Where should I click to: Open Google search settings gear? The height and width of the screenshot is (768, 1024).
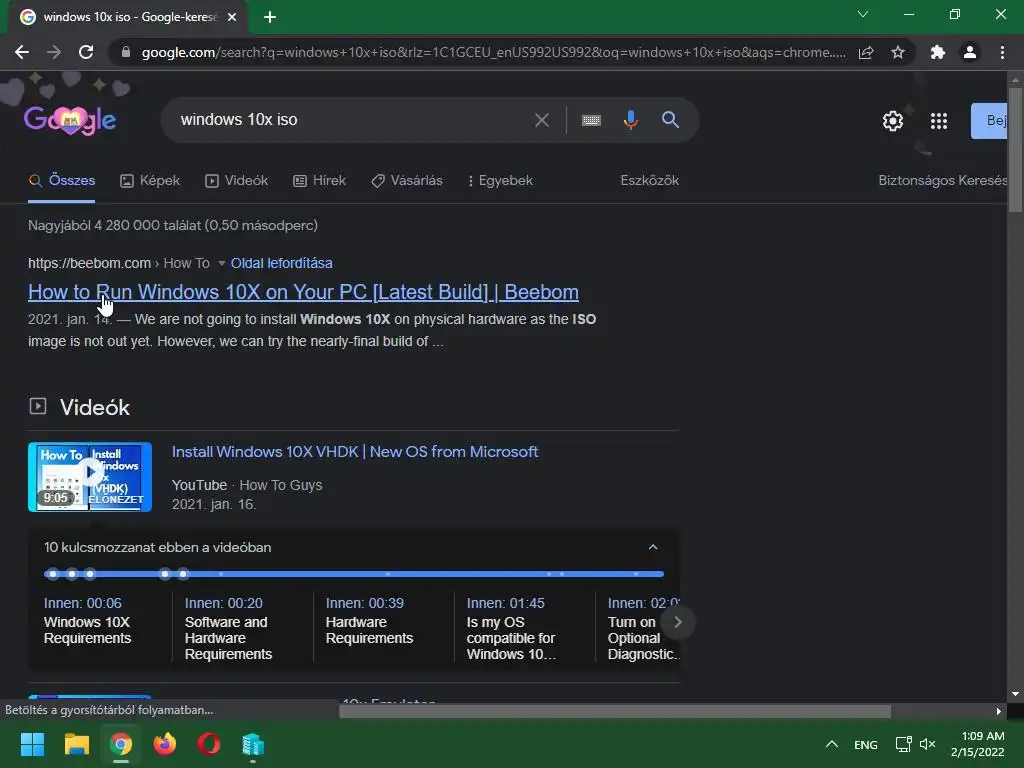(x=893, y=121)
